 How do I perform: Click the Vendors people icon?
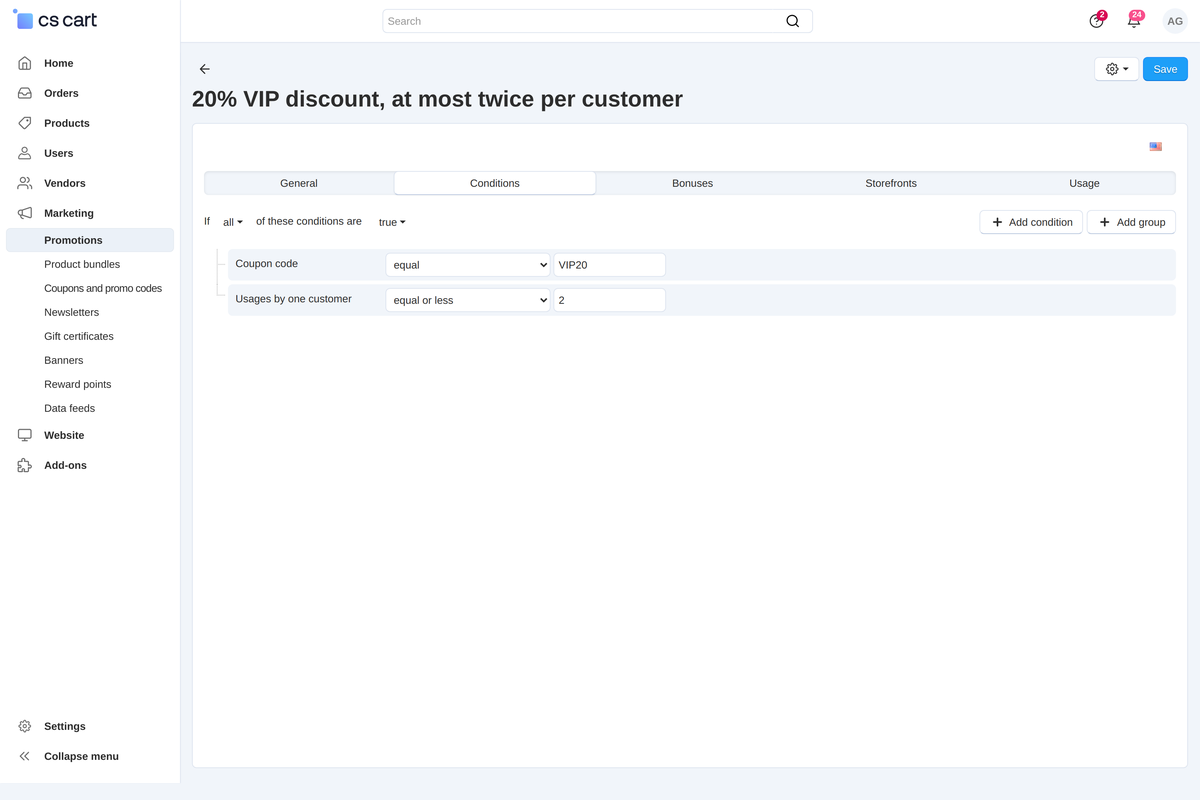25,183
